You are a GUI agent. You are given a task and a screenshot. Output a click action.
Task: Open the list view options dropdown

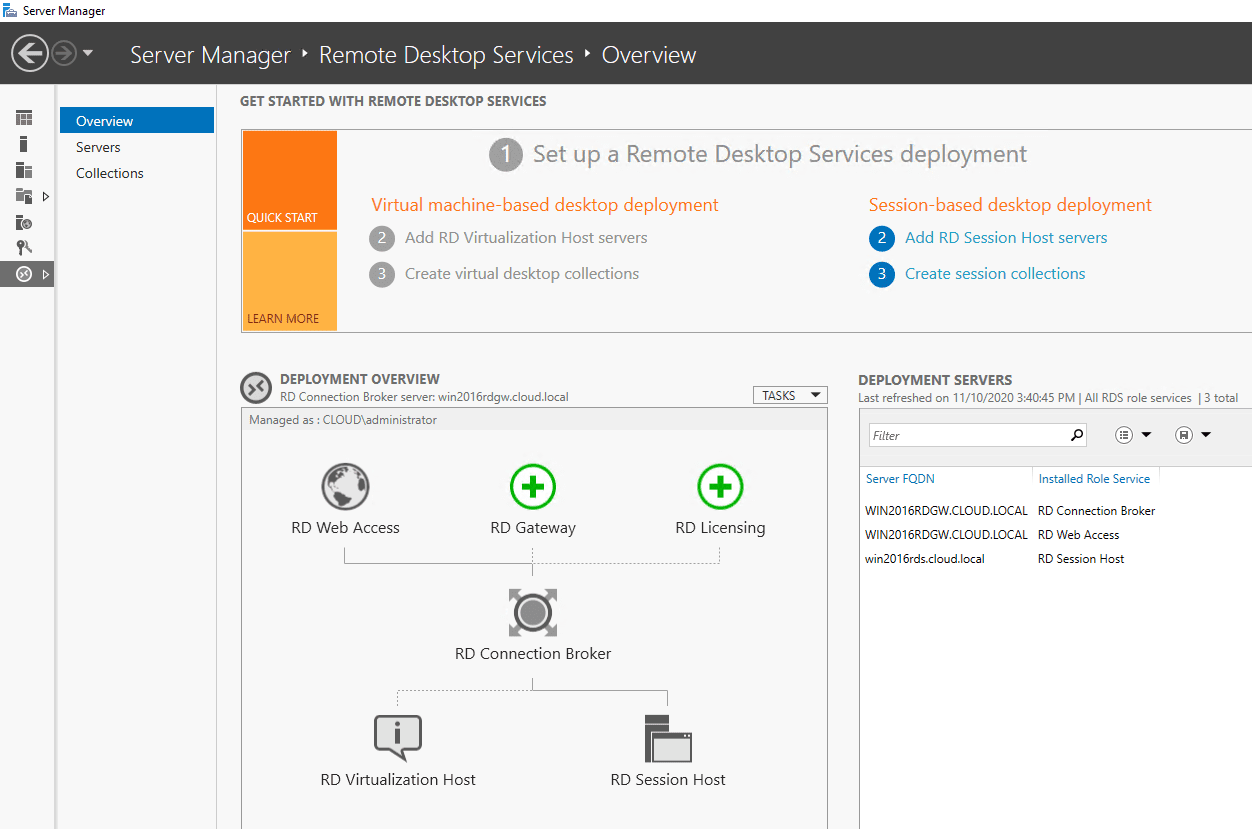click(x=1133, y=435)
